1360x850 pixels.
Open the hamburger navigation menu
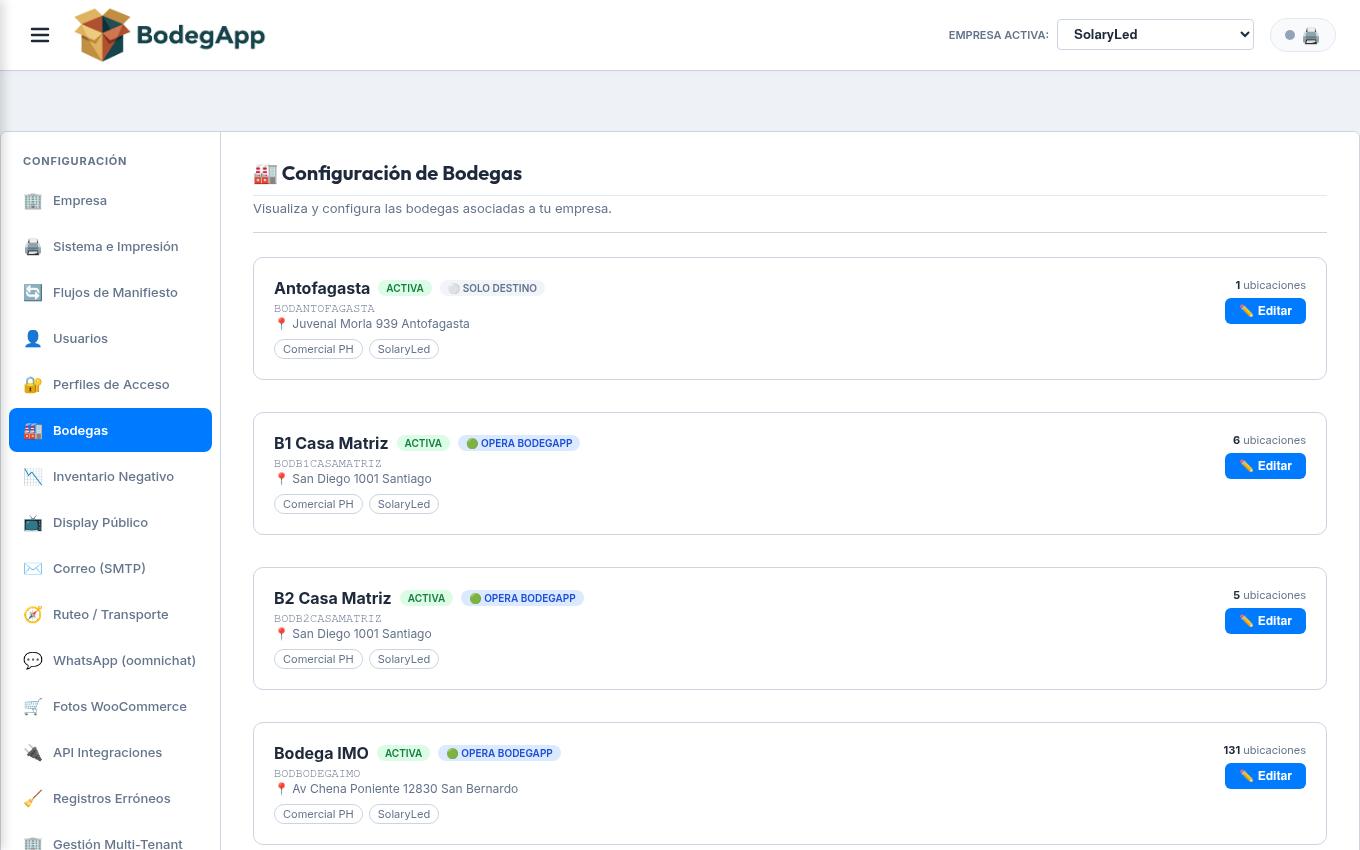pyautogui.click(x=40, y=35)
